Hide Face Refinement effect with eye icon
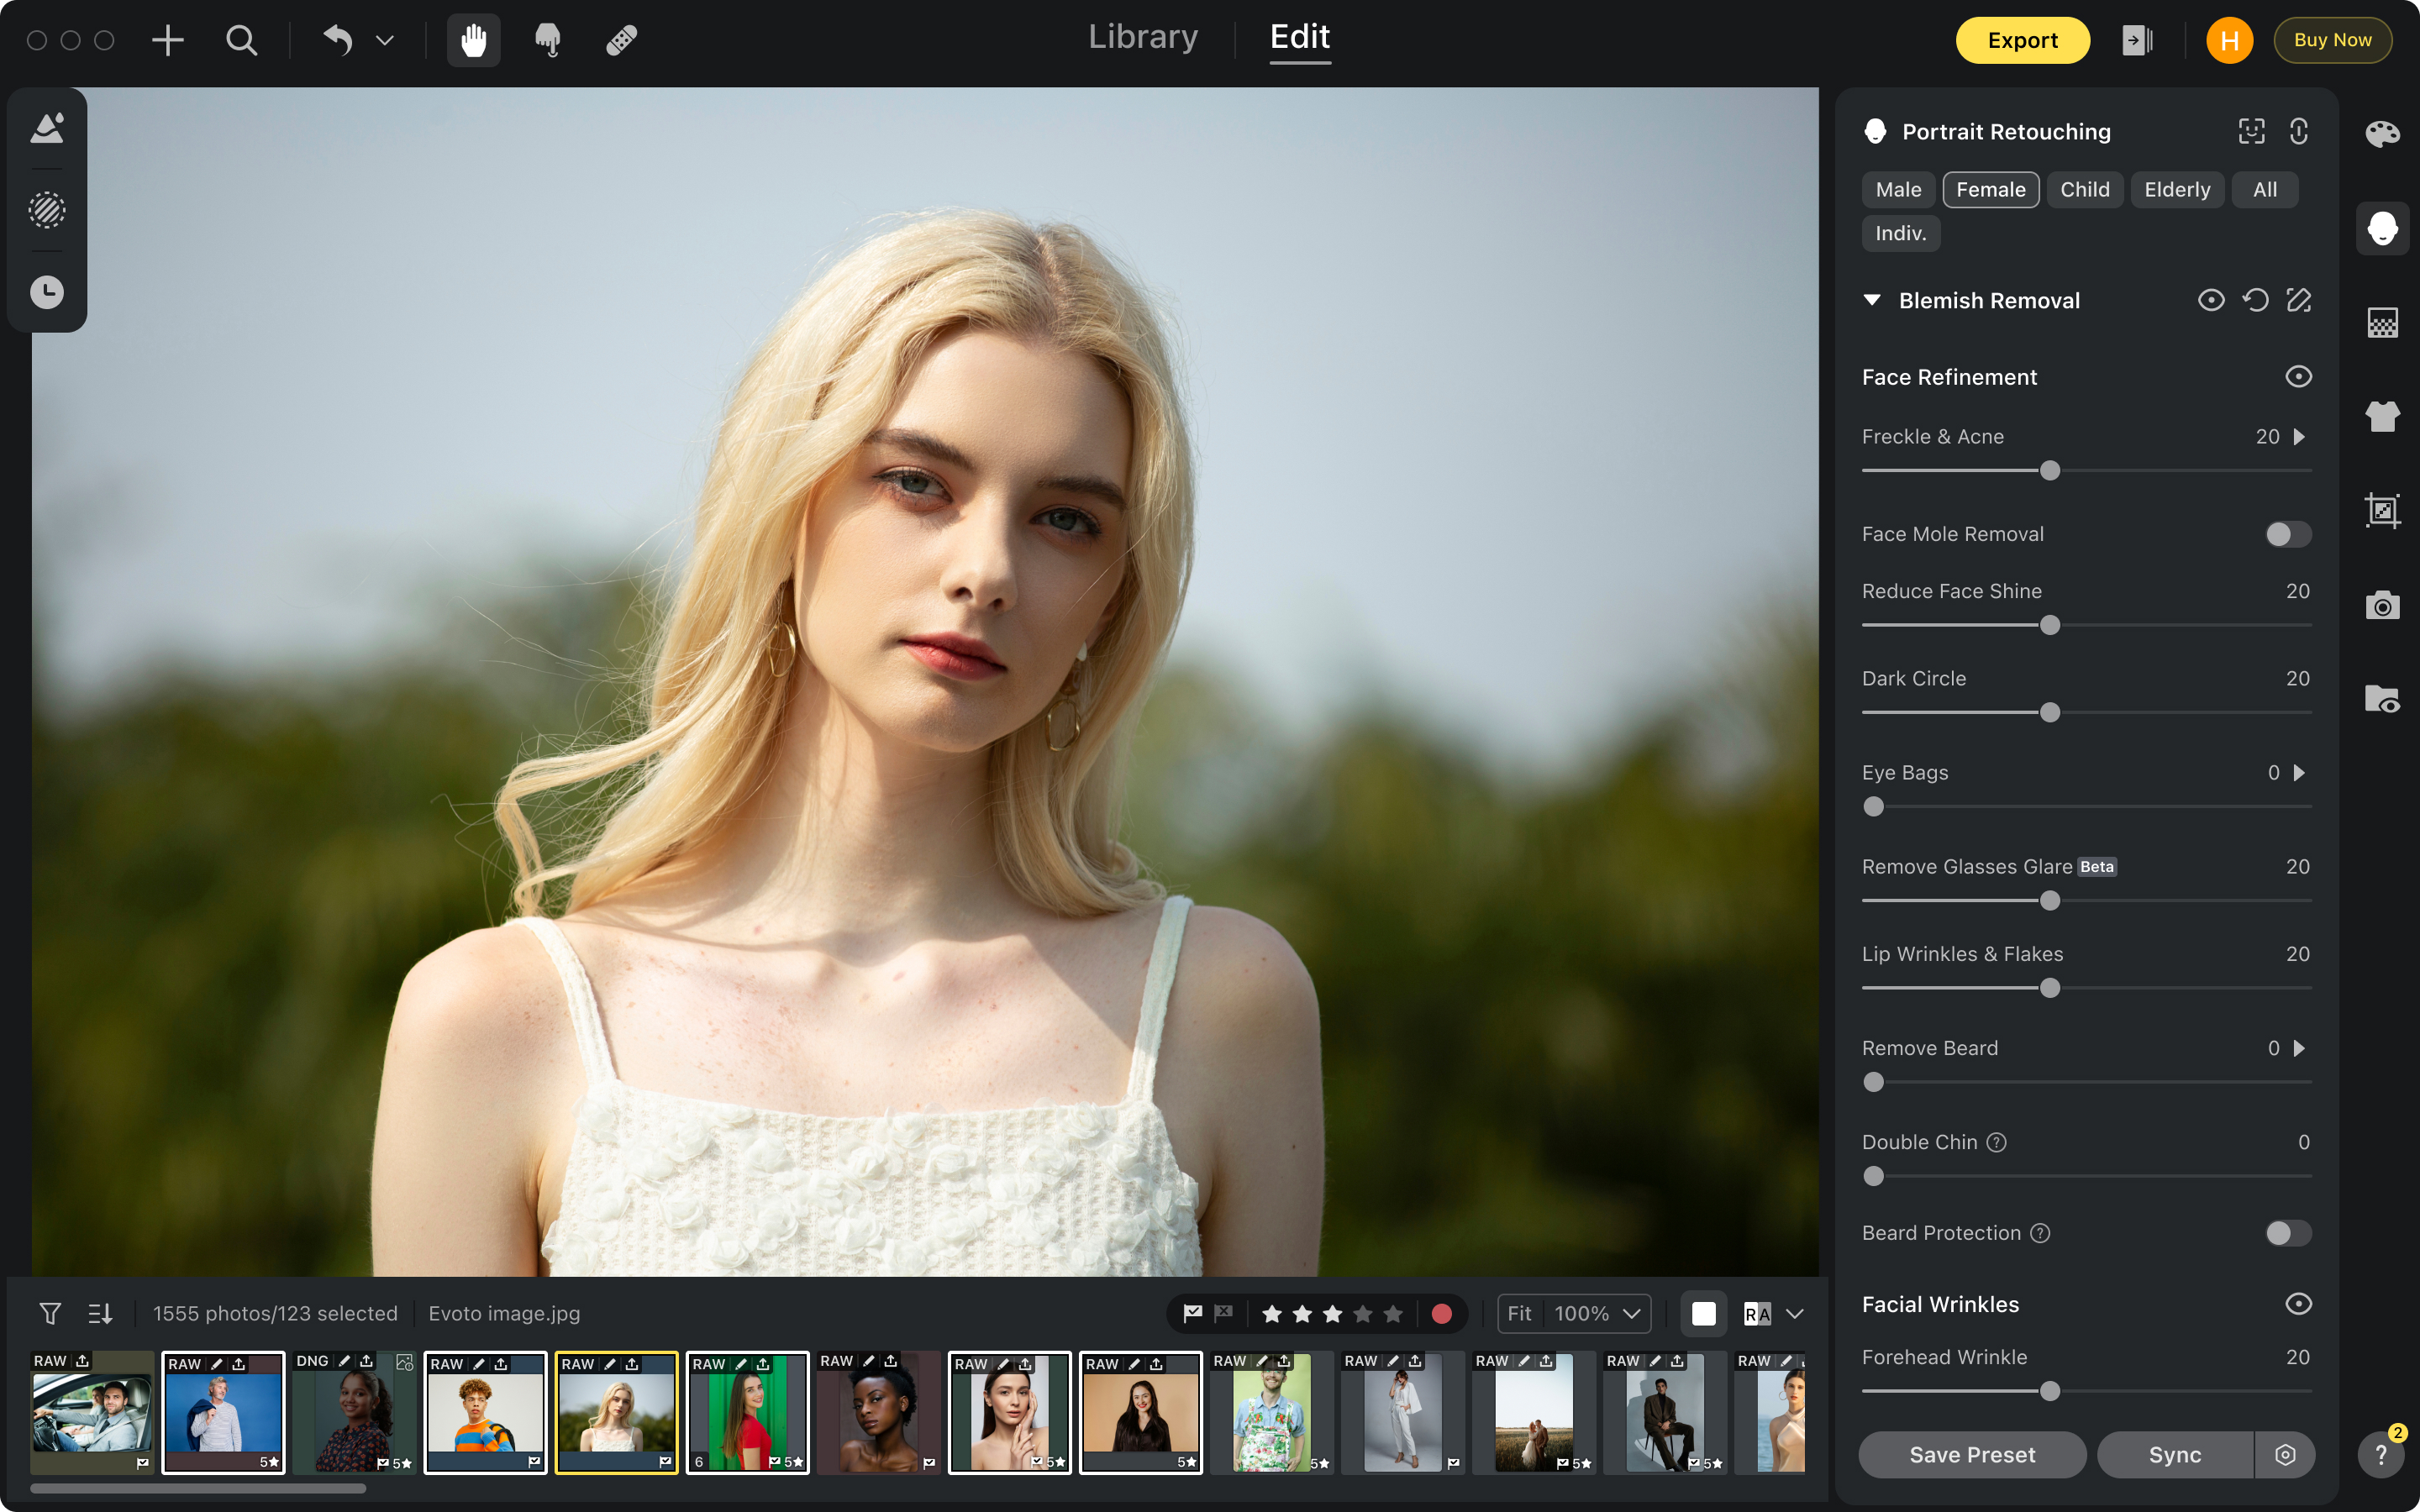This screenshot has height=1512, width=2420. (x=2298, y=377)
